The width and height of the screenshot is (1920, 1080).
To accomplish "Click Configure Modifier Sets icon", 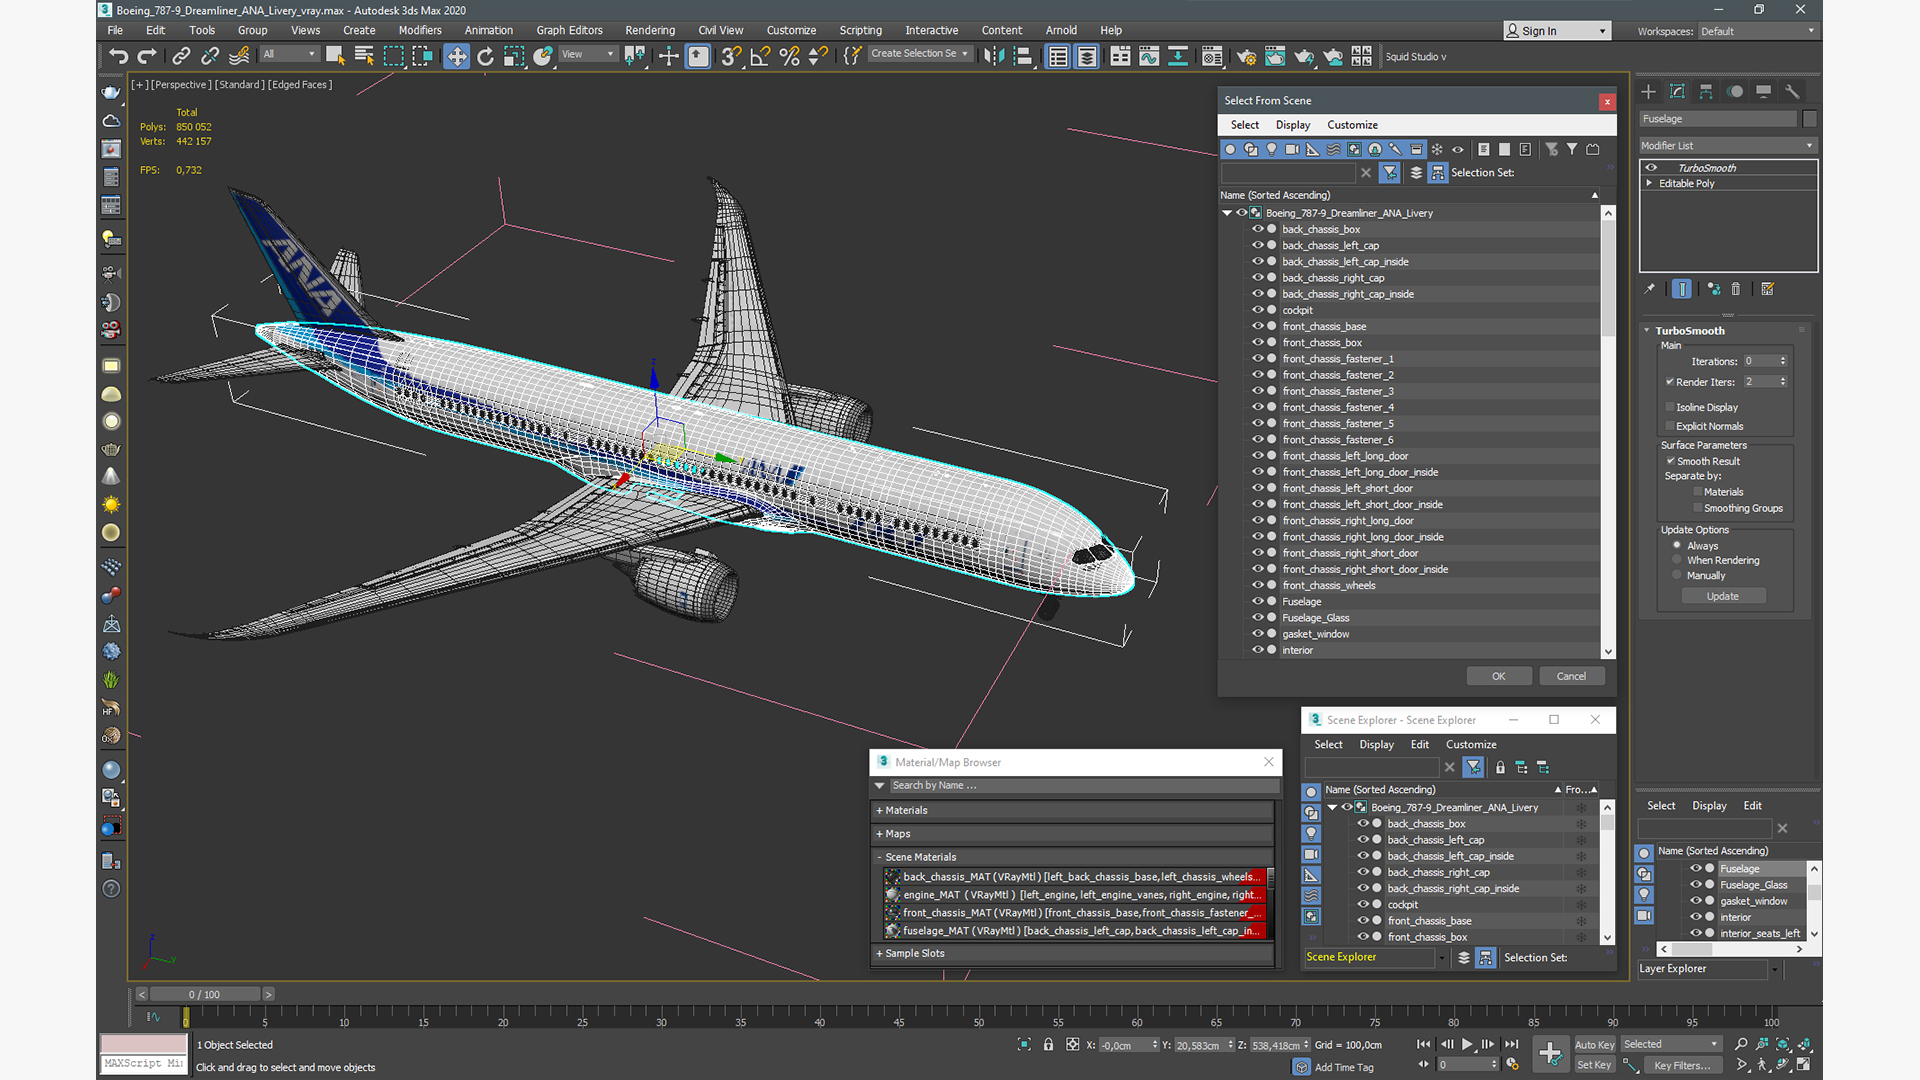I will coord(1767,289).
